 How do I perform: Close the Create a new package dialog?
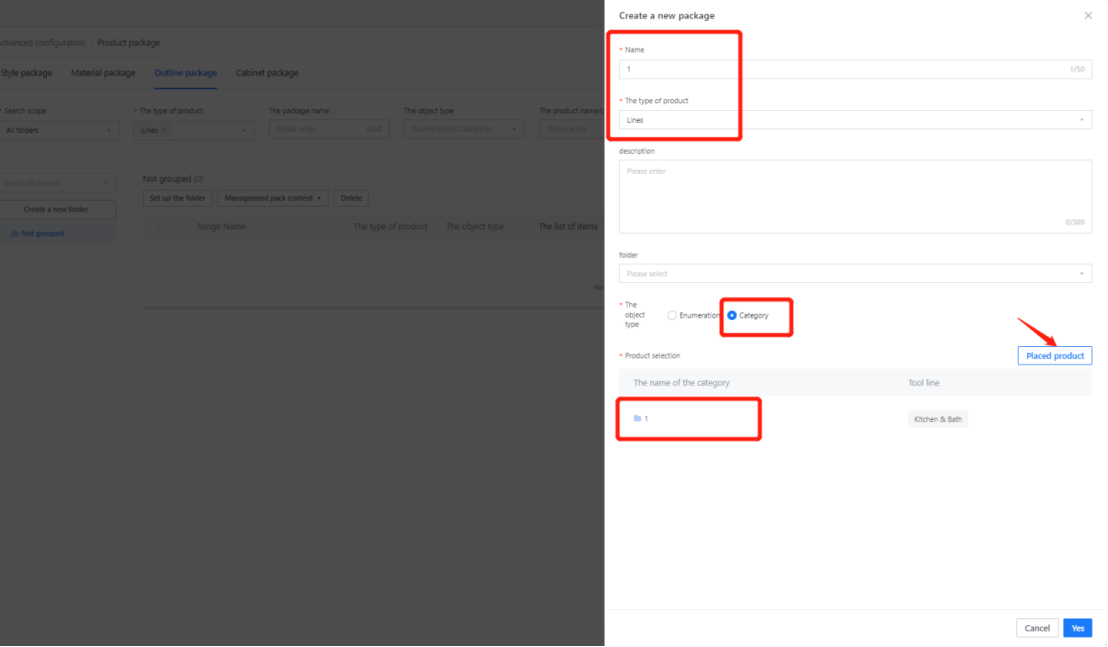[x=1088, y=16]
